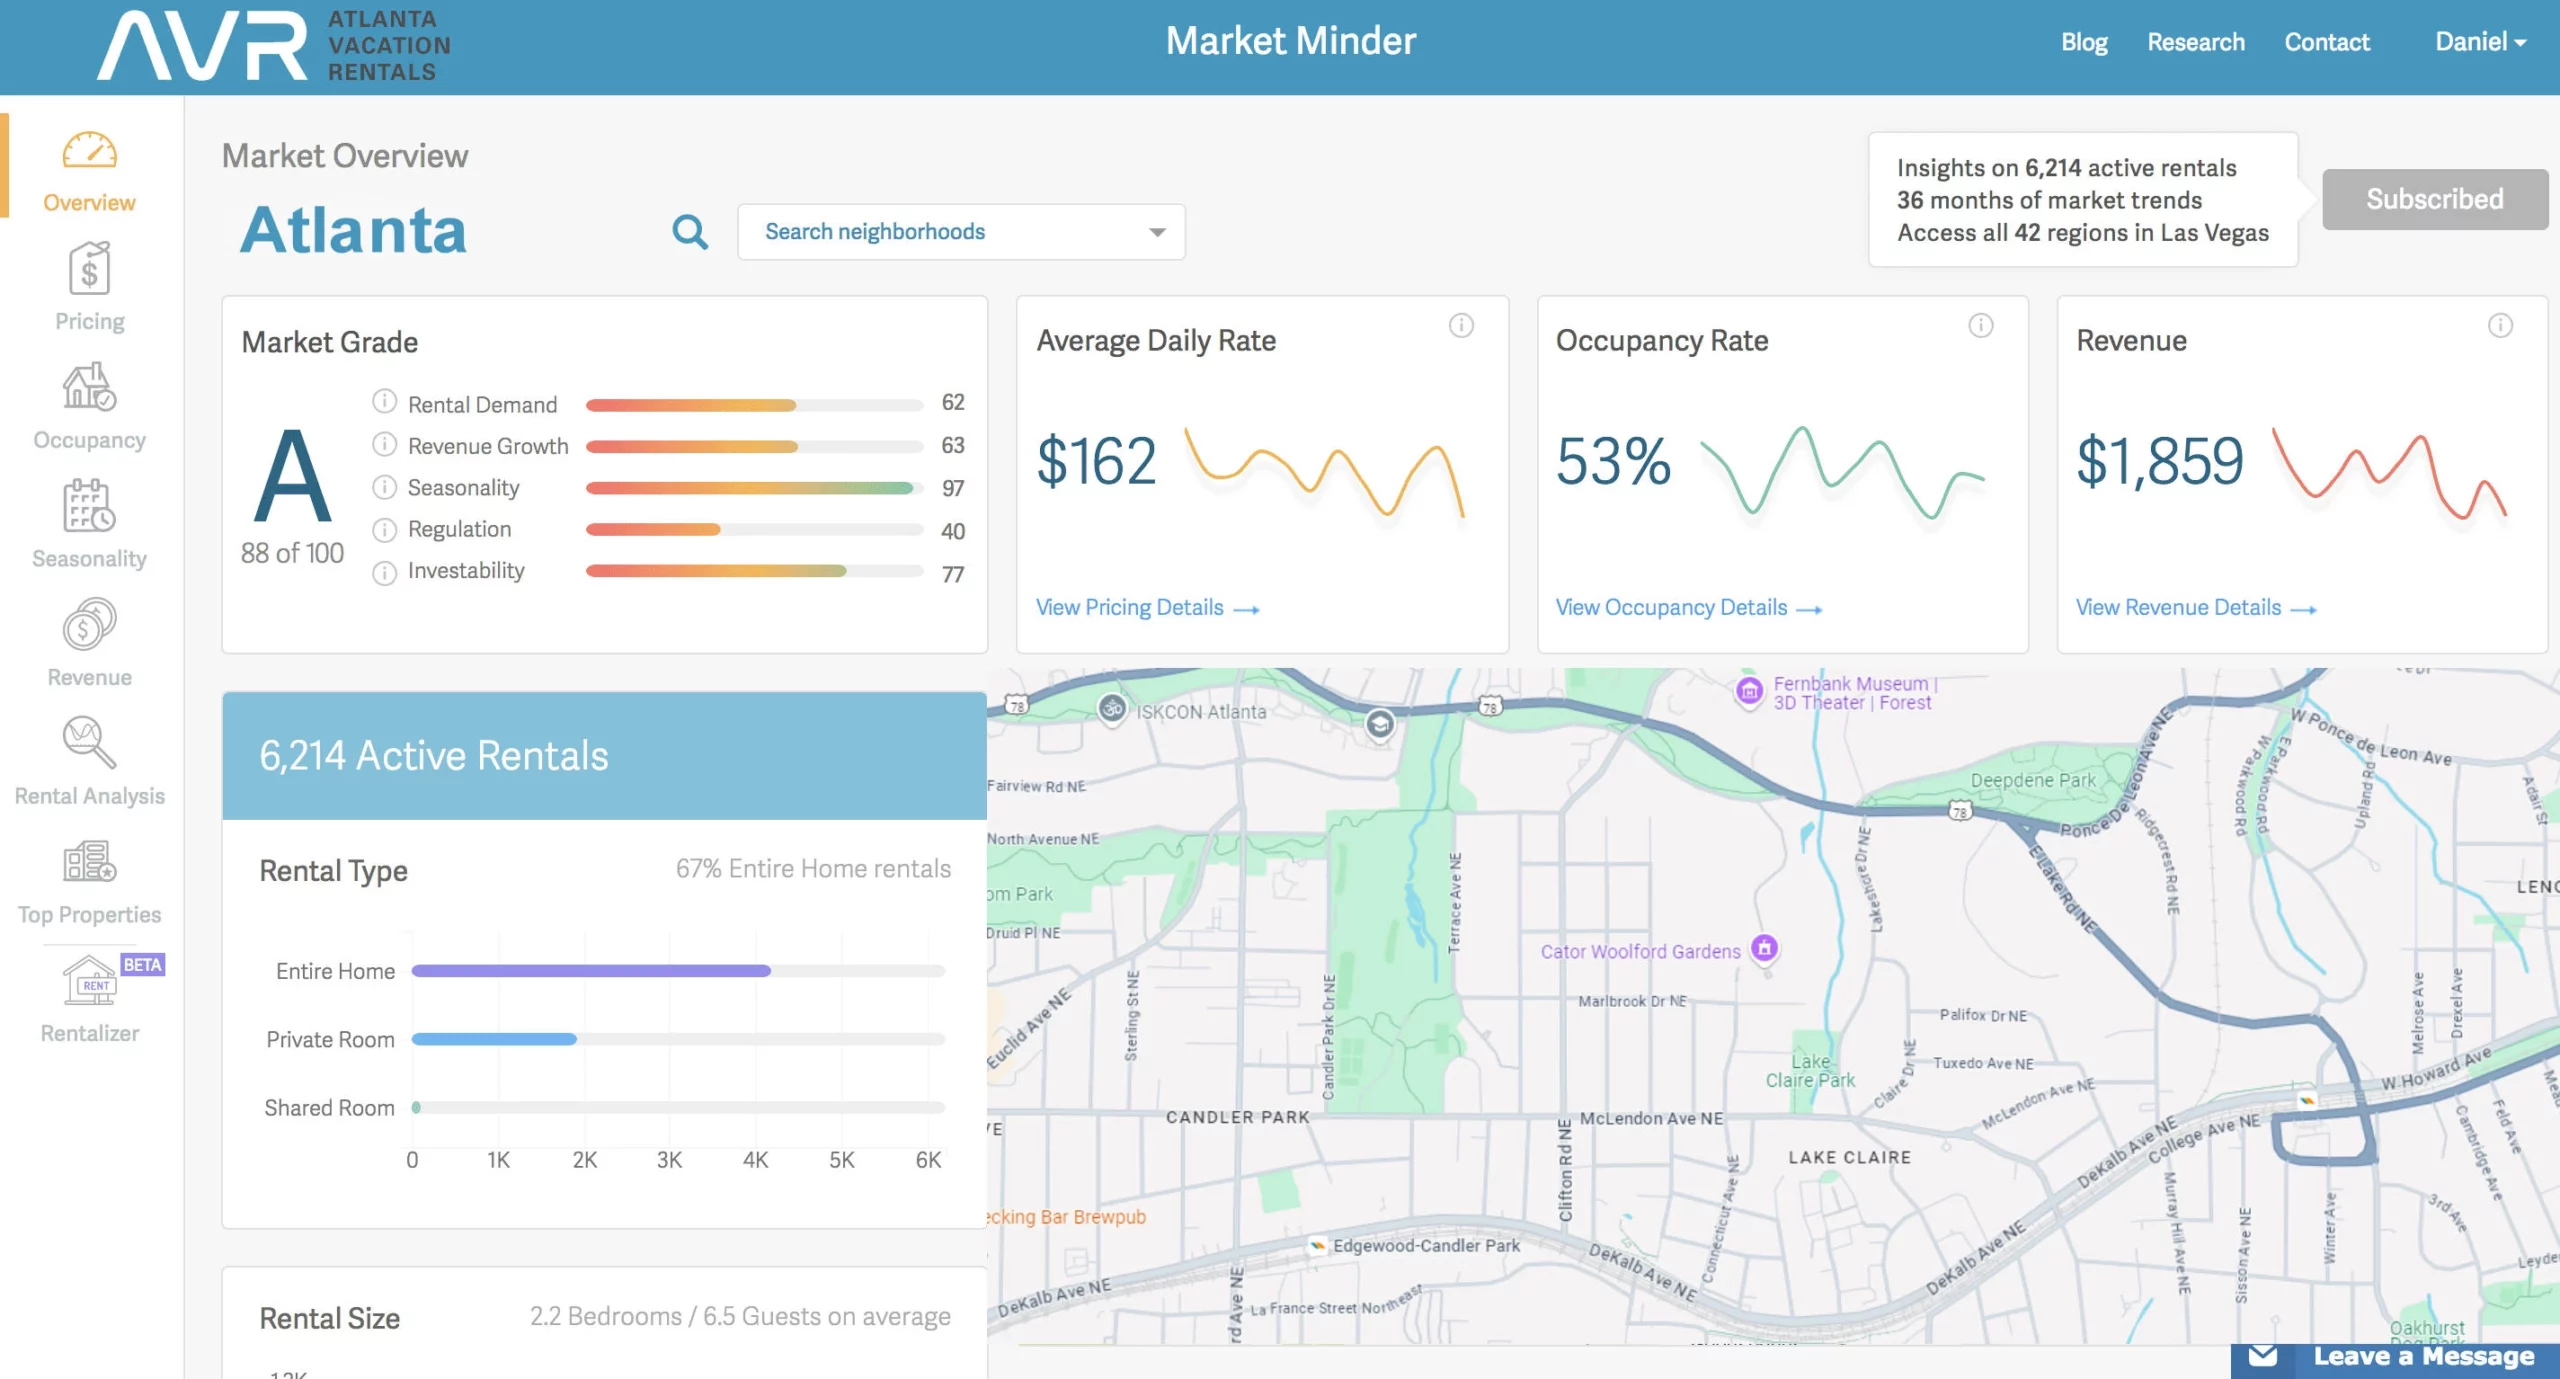Image resolution: width=2560 pixels, height=1379 pixels.
Task: Open the Revenue coins icon
Action: (x=90, y=624)
